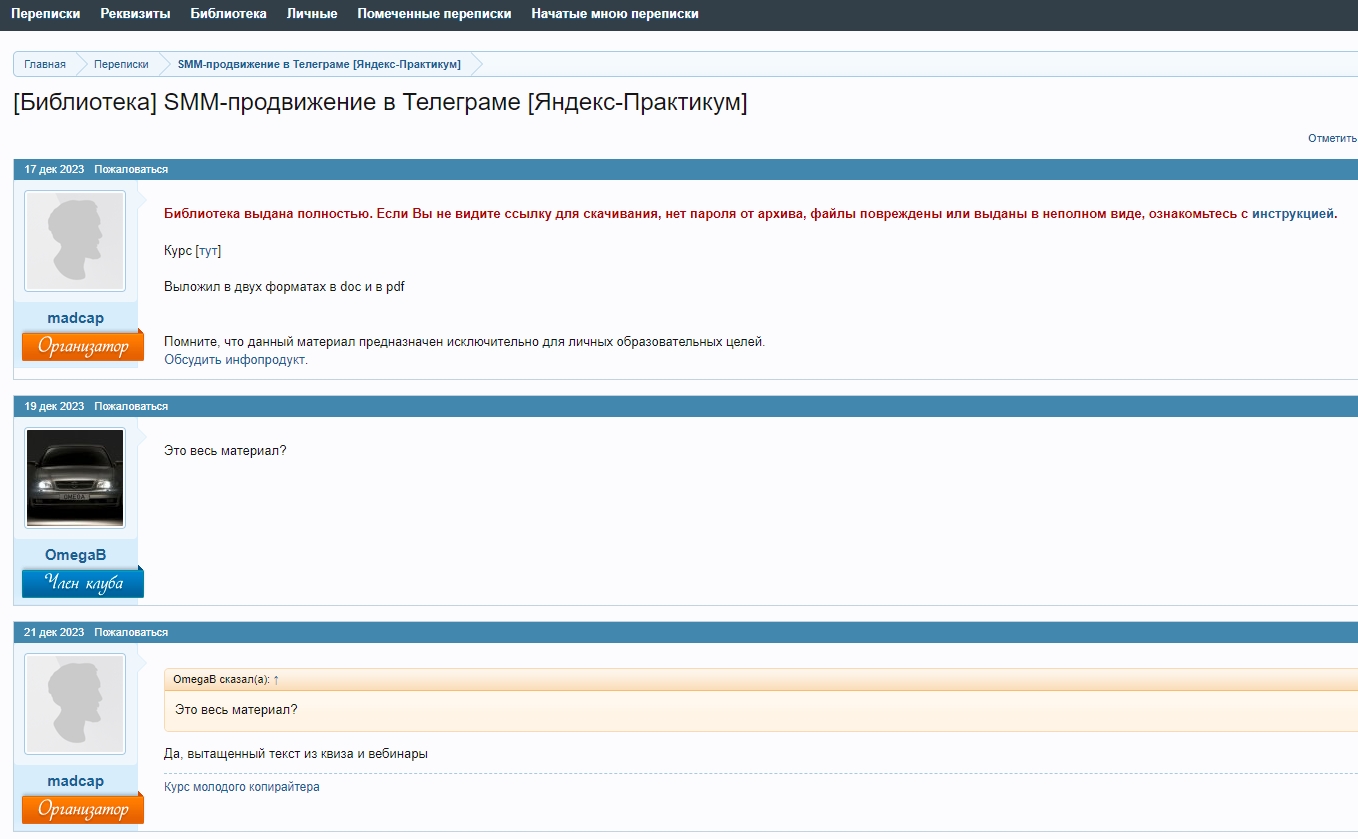Open the course тут download link
This screenshot has height=839, width=1358.
pyautogui.click(x=208, y=250)
